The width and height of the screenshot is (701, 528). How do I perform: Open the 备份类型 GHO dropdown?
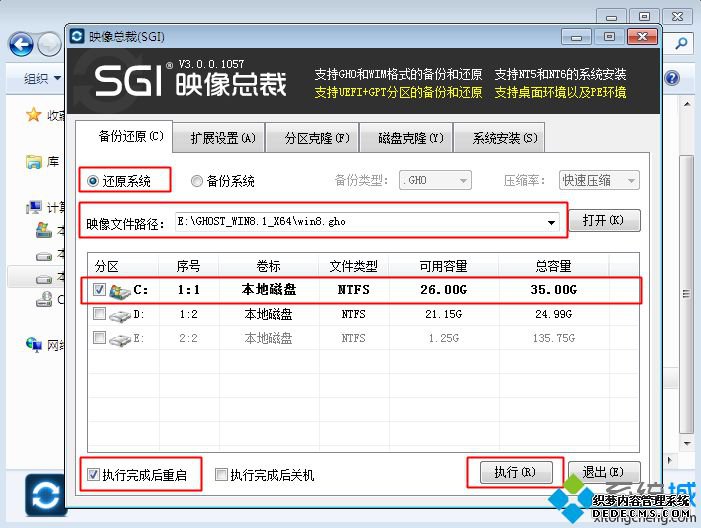pyautogui.click(x=435, y=180)
